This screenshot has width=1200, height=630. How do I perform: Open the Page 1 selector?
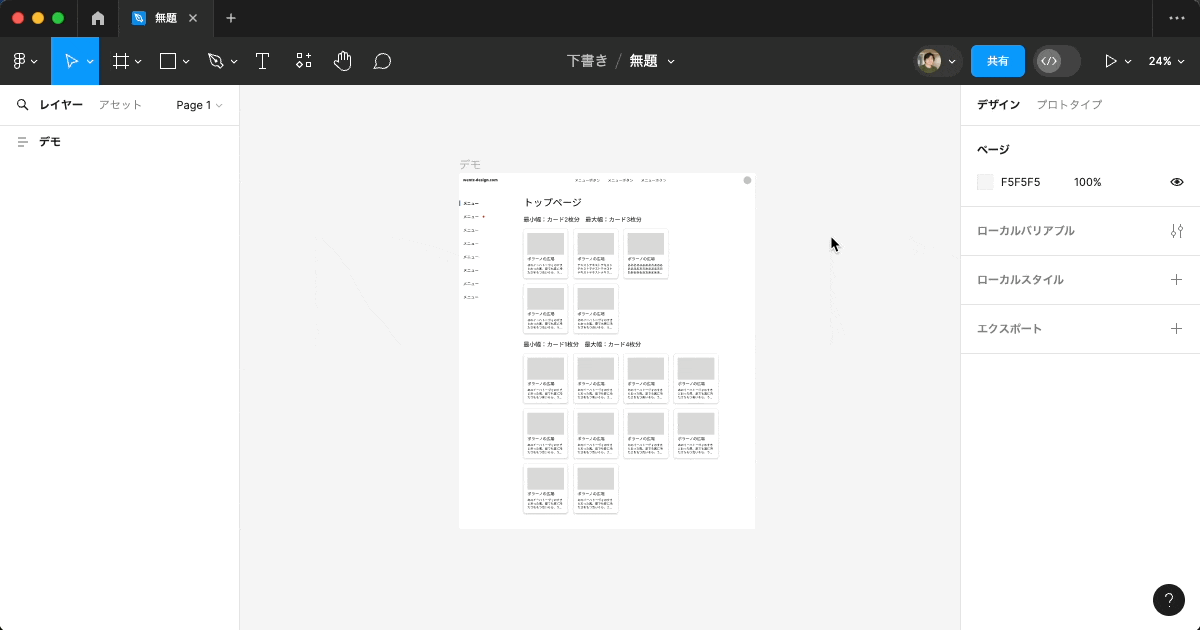click(x=198, y=104)
